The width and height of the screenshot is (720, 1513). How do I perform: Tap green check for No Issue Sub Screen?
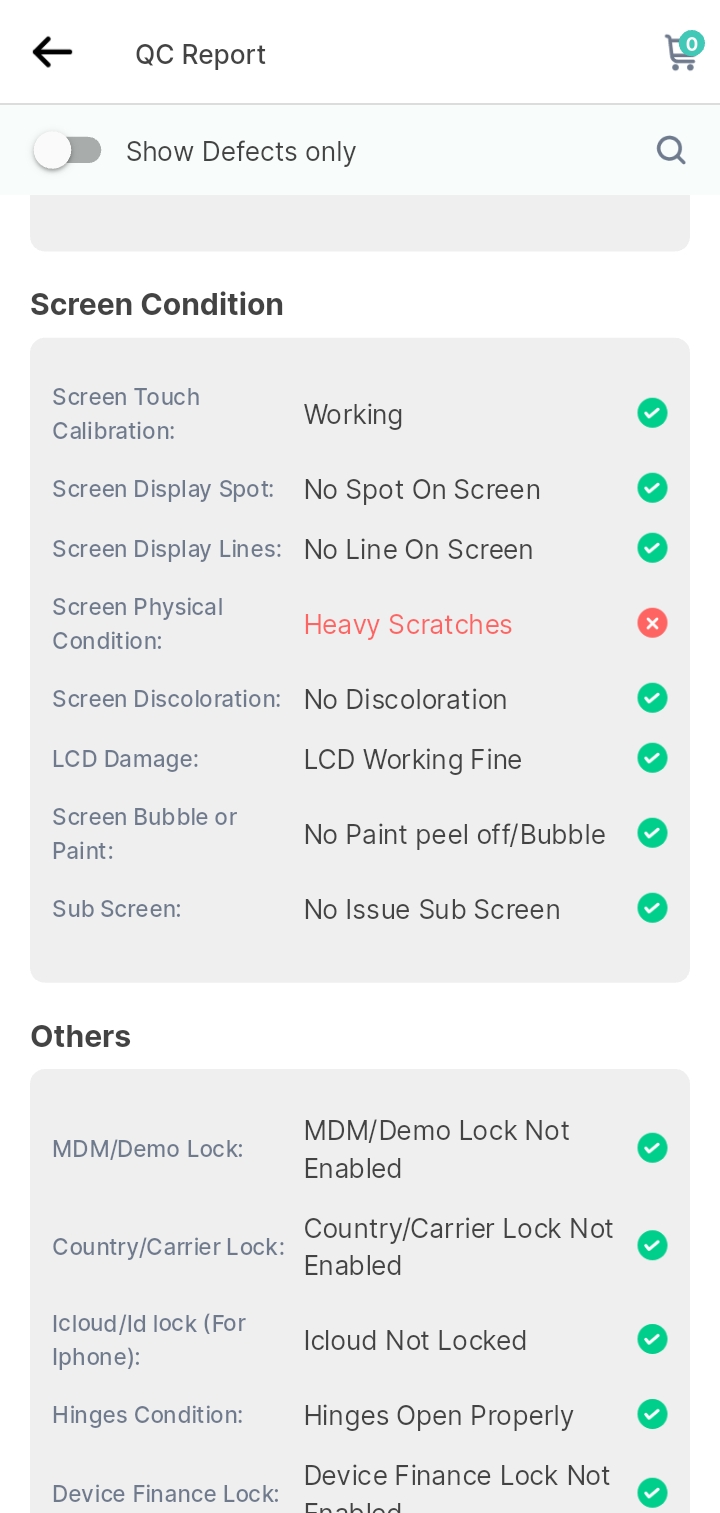point(652,908)
